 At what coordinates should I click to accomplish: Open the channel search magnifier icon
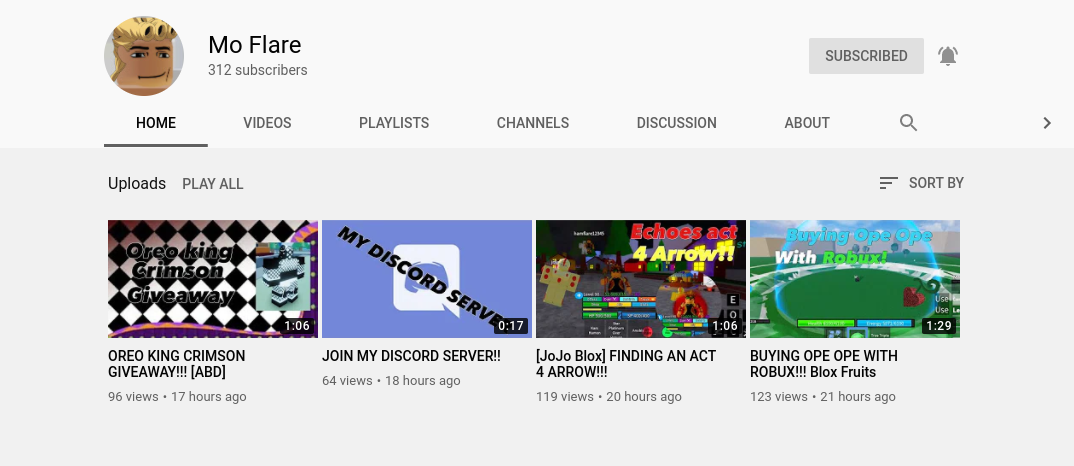pos(908,123)
